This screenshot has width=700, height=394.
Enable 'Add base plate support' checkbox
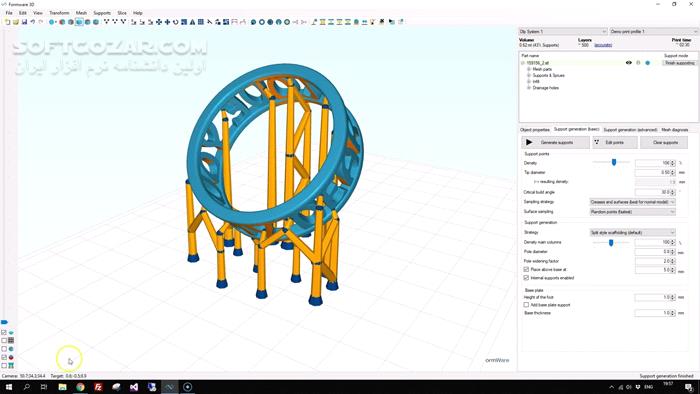pyautogui.click(x=526, y=305)
